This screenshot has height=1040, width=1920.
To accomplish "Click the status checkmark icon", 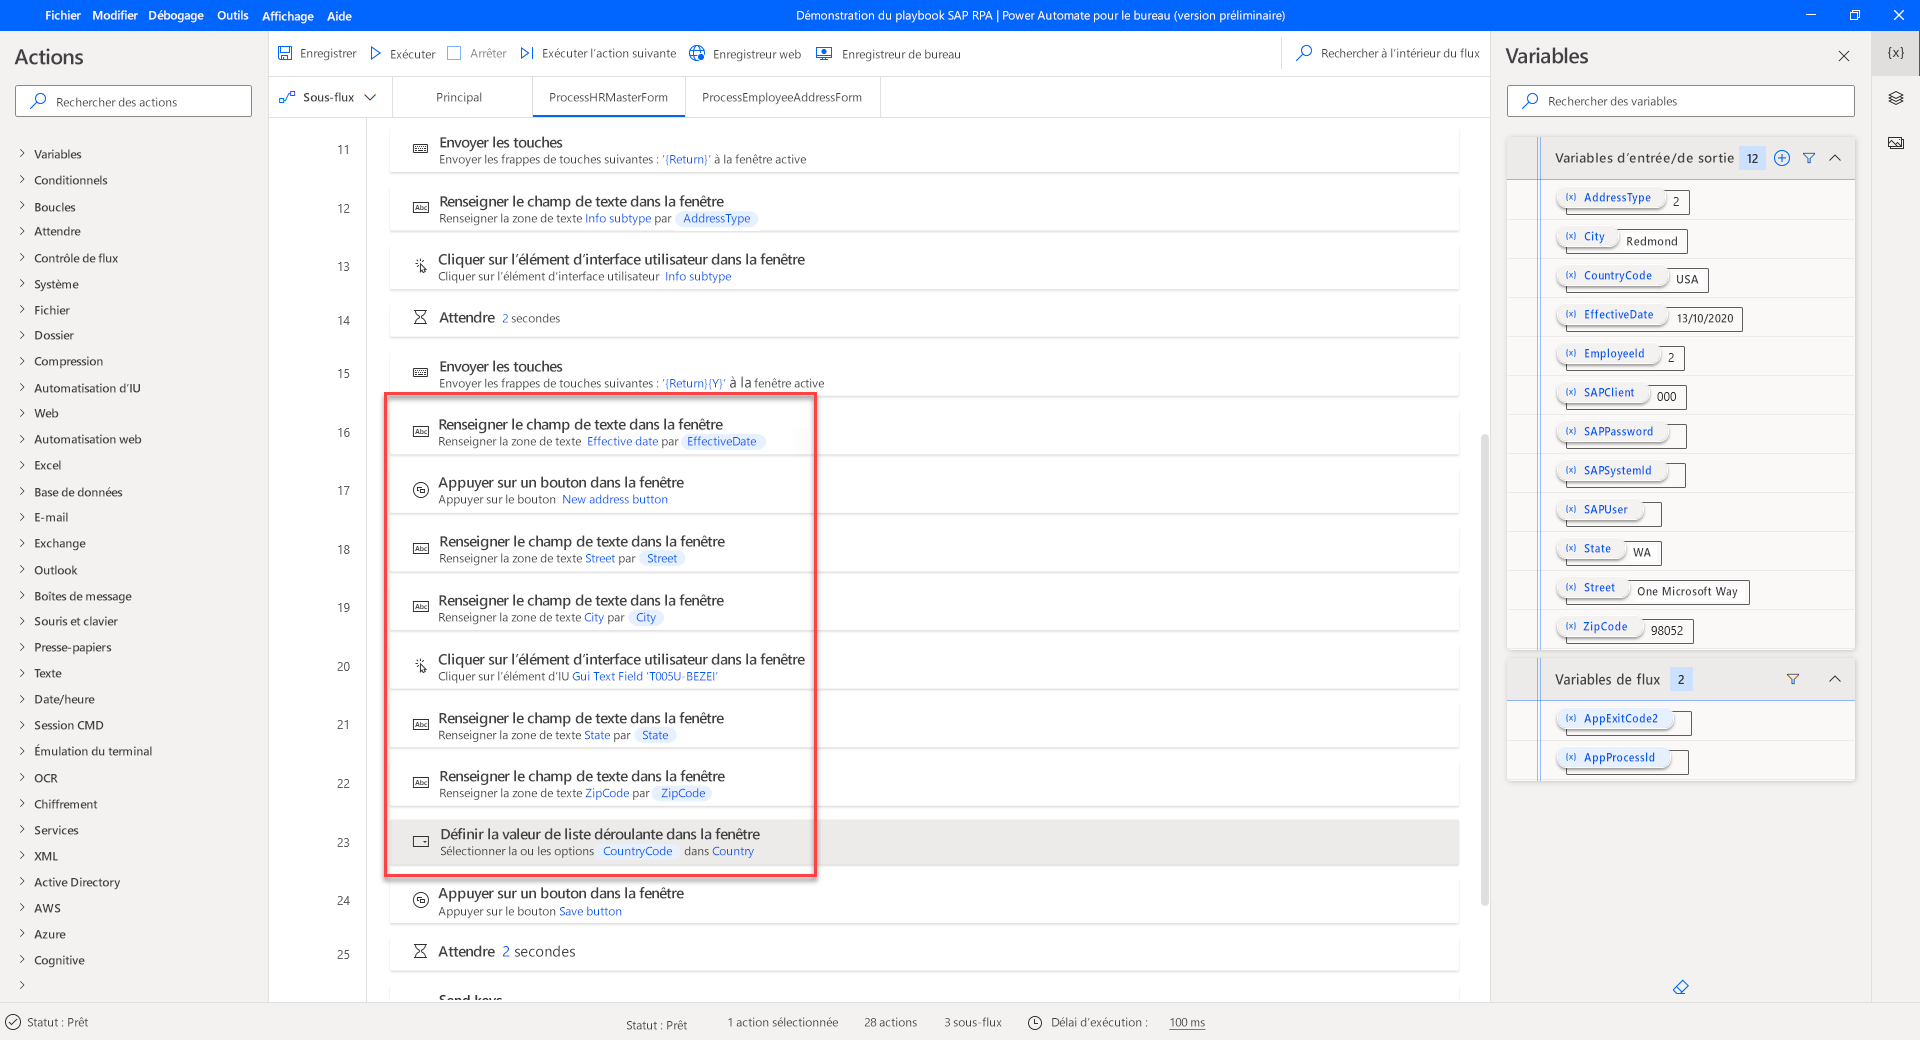I will pos(13,1022).
